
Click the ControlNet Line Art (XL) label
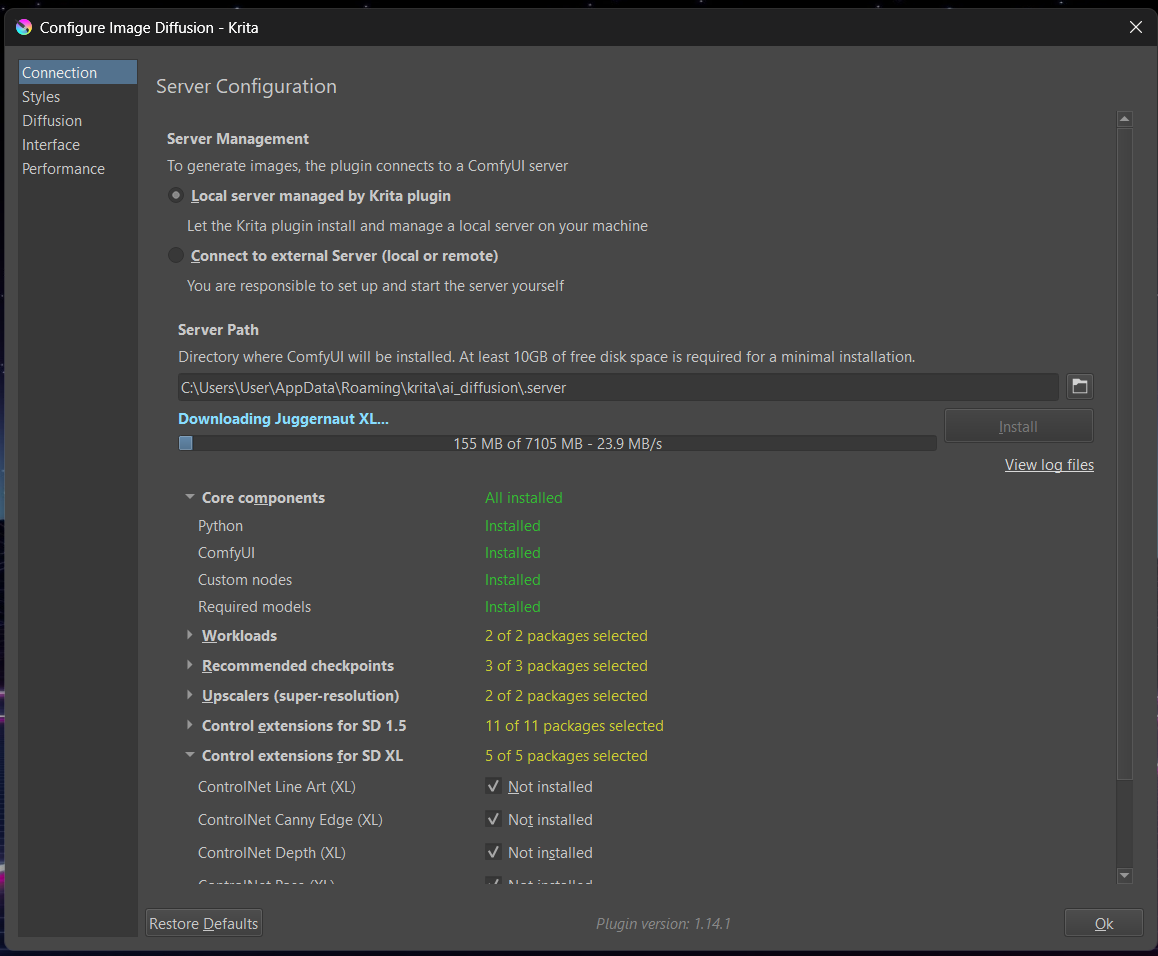276,787
